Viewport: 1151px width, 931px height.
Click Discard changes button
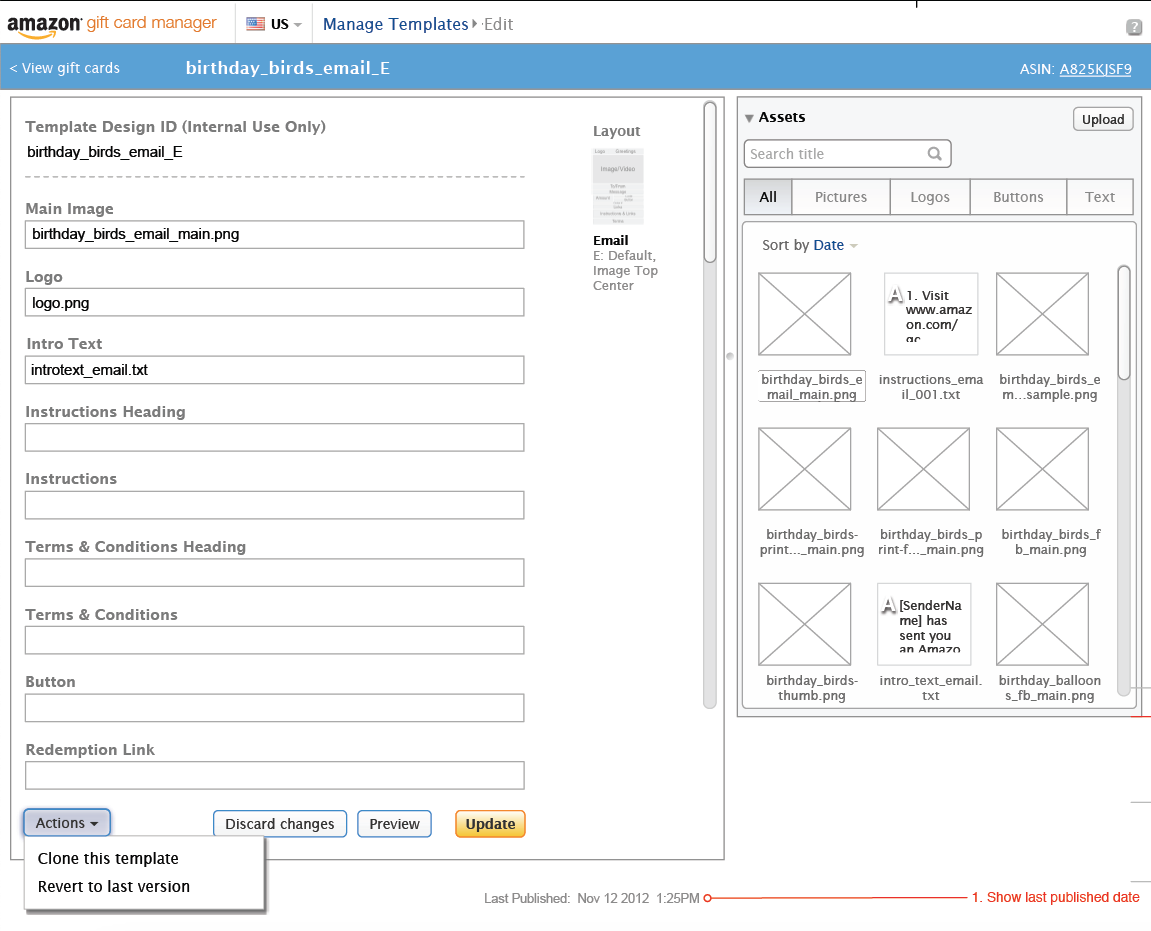(280, 824)
